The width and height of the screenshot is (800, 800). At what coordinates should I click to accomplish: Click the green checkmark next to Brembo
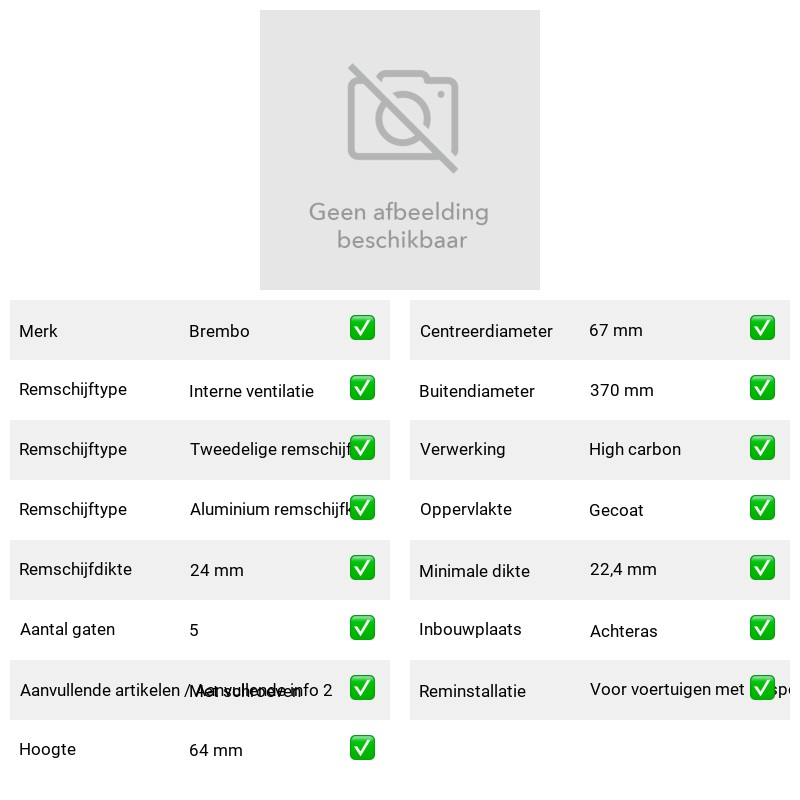click(x=362, y=328)
